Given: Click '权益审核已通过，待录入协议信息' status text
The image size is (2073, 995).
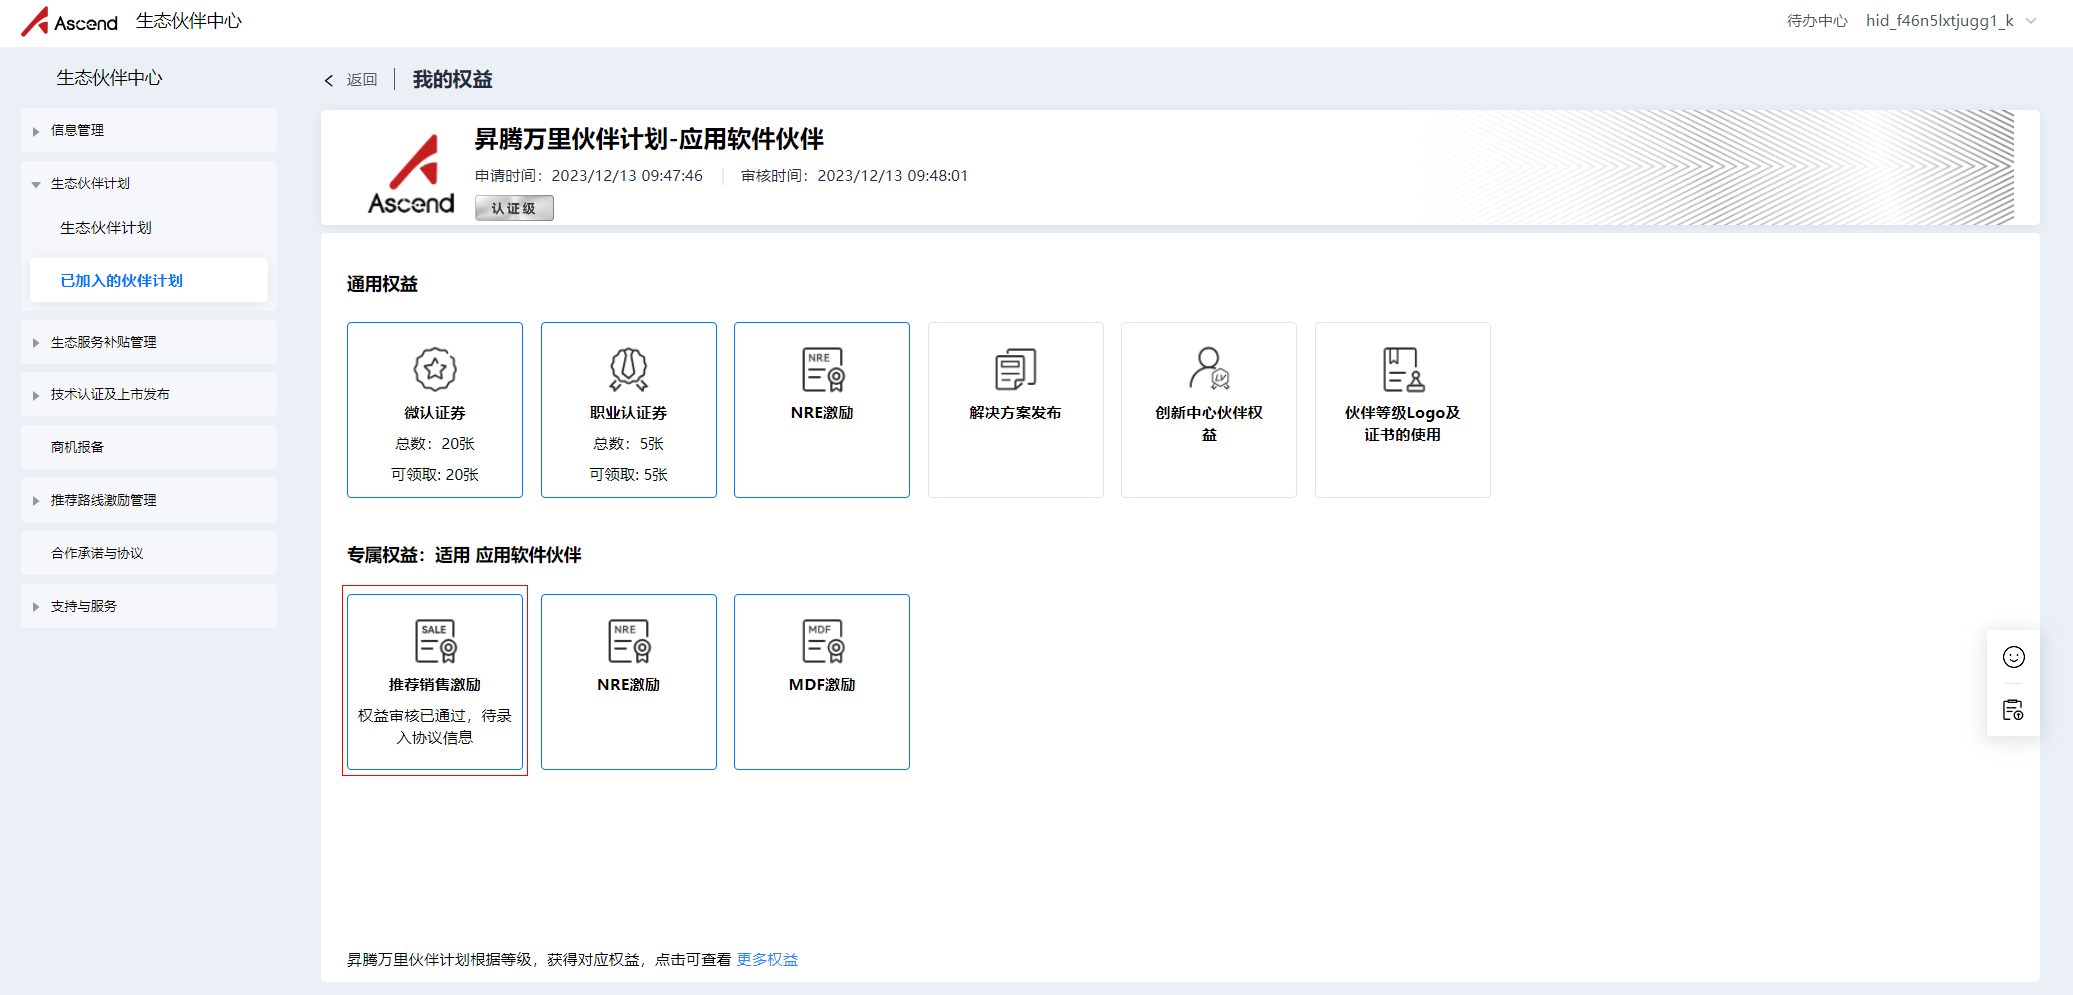Looking at the screenshot, I should coord(435,727).
